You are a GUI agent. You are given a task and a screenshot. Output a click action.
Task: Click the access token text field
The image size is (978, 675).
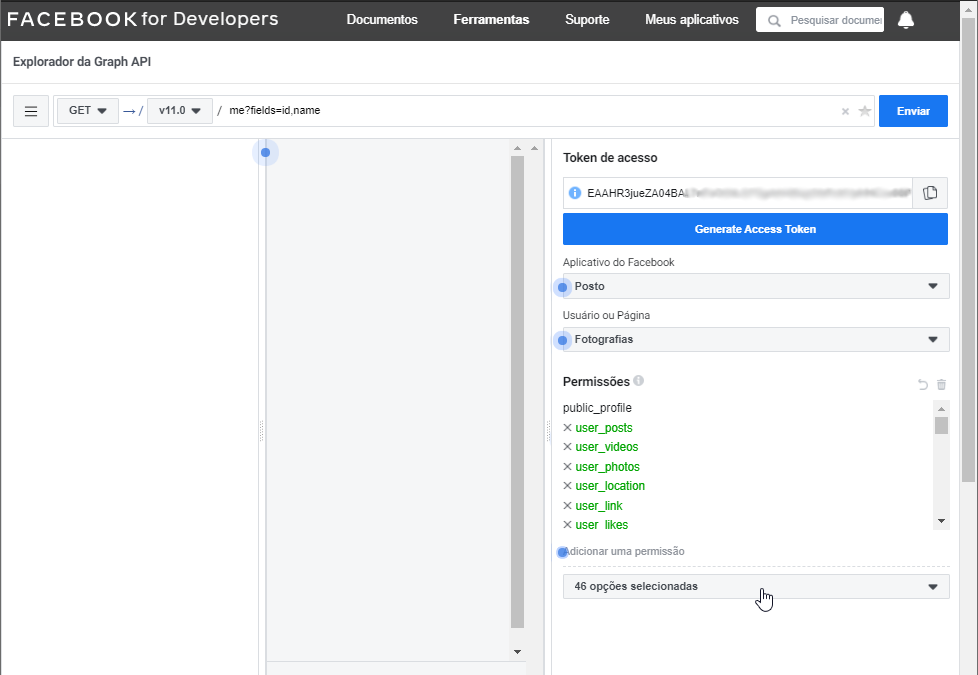[737, 193]
